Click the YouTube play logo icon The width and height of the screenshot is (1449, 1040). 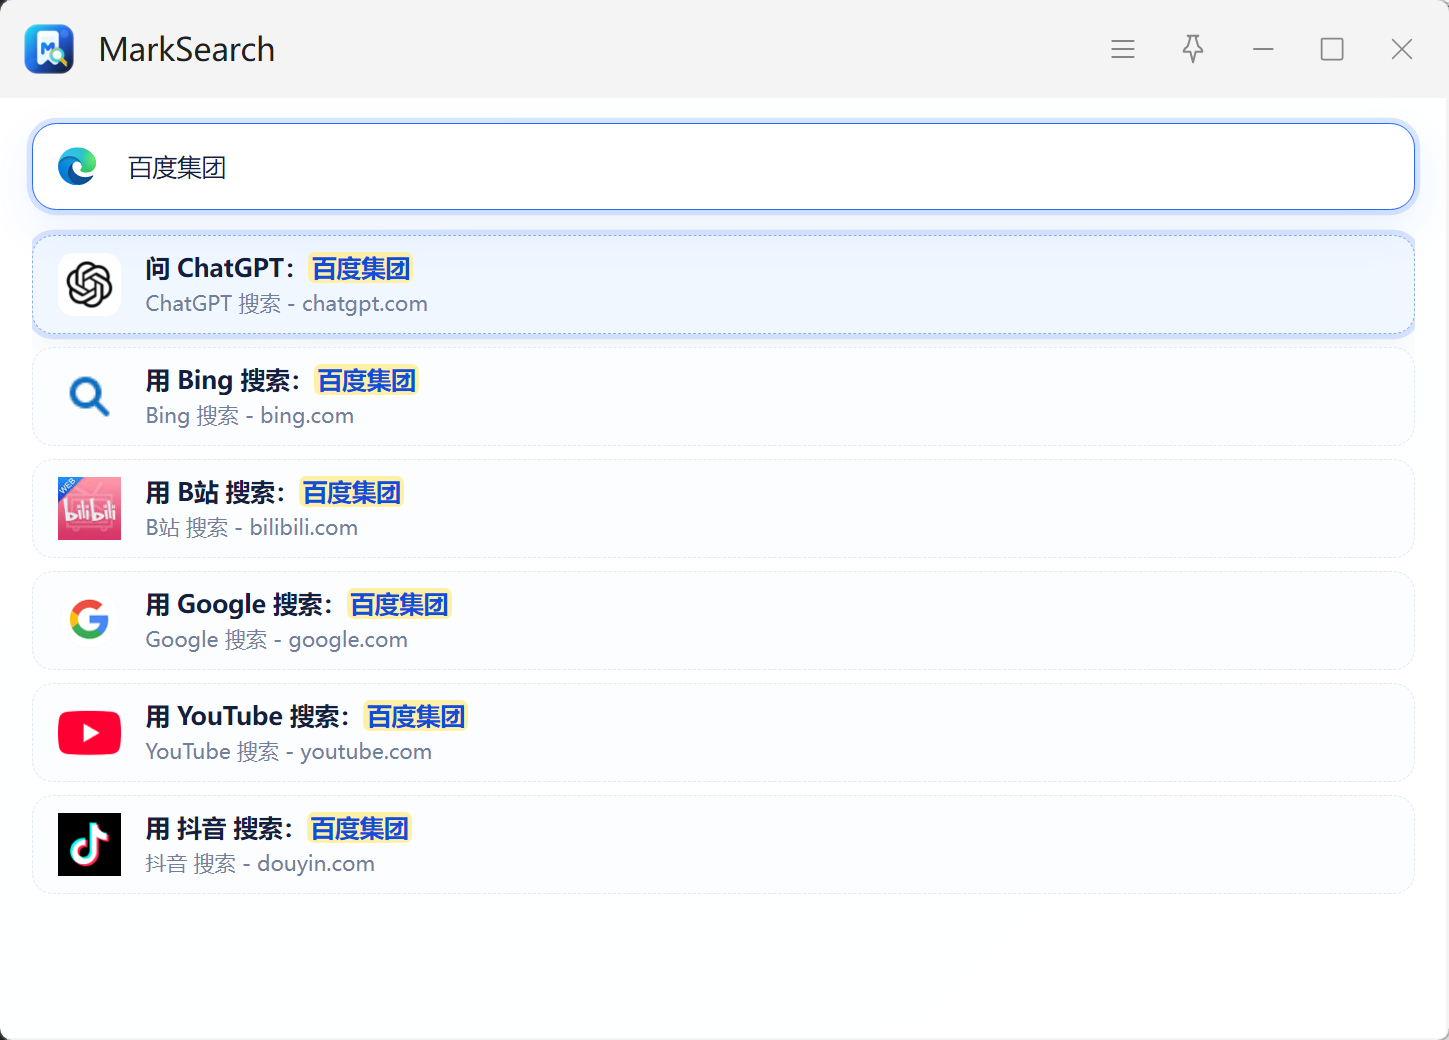(89, 732)
